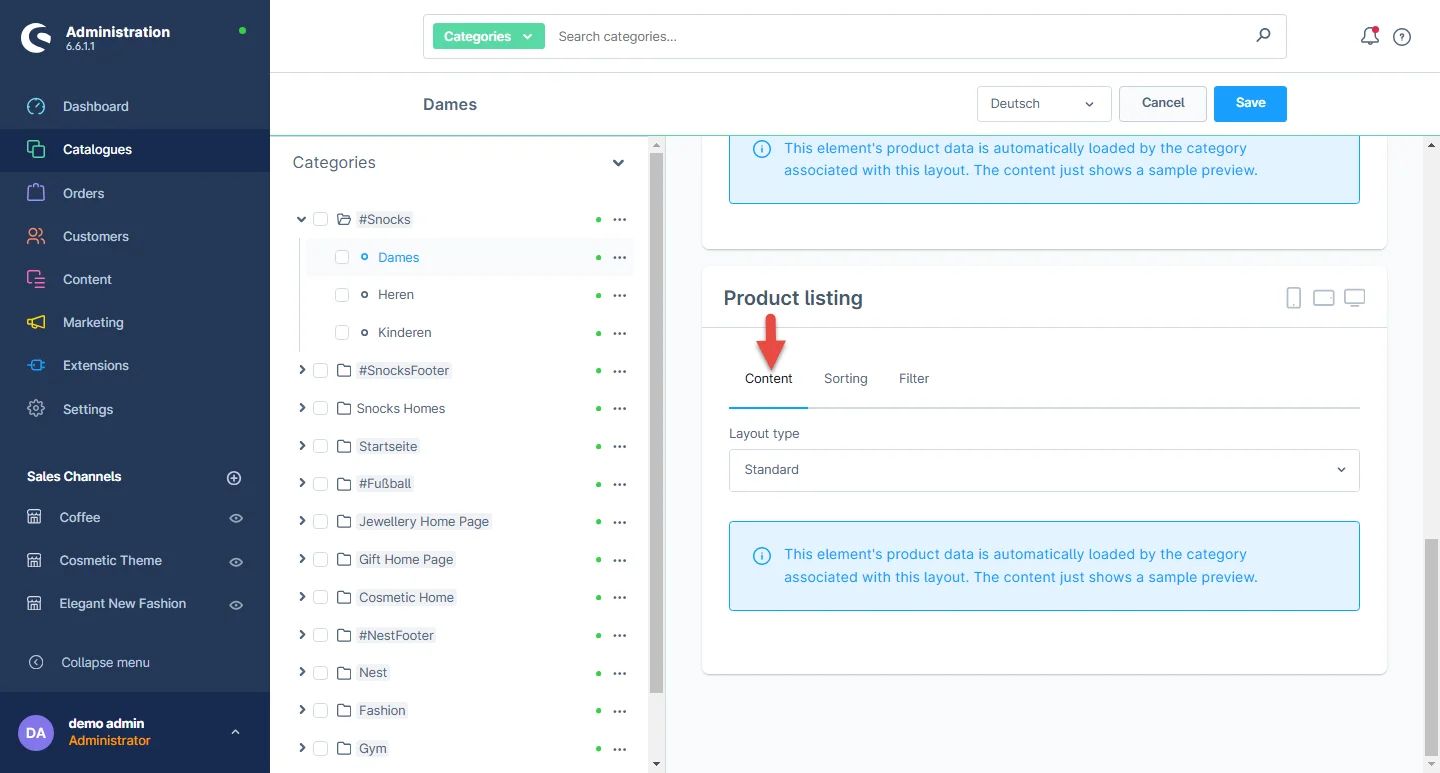
Task: Click the Cancel button
Action: (1162, 103)
